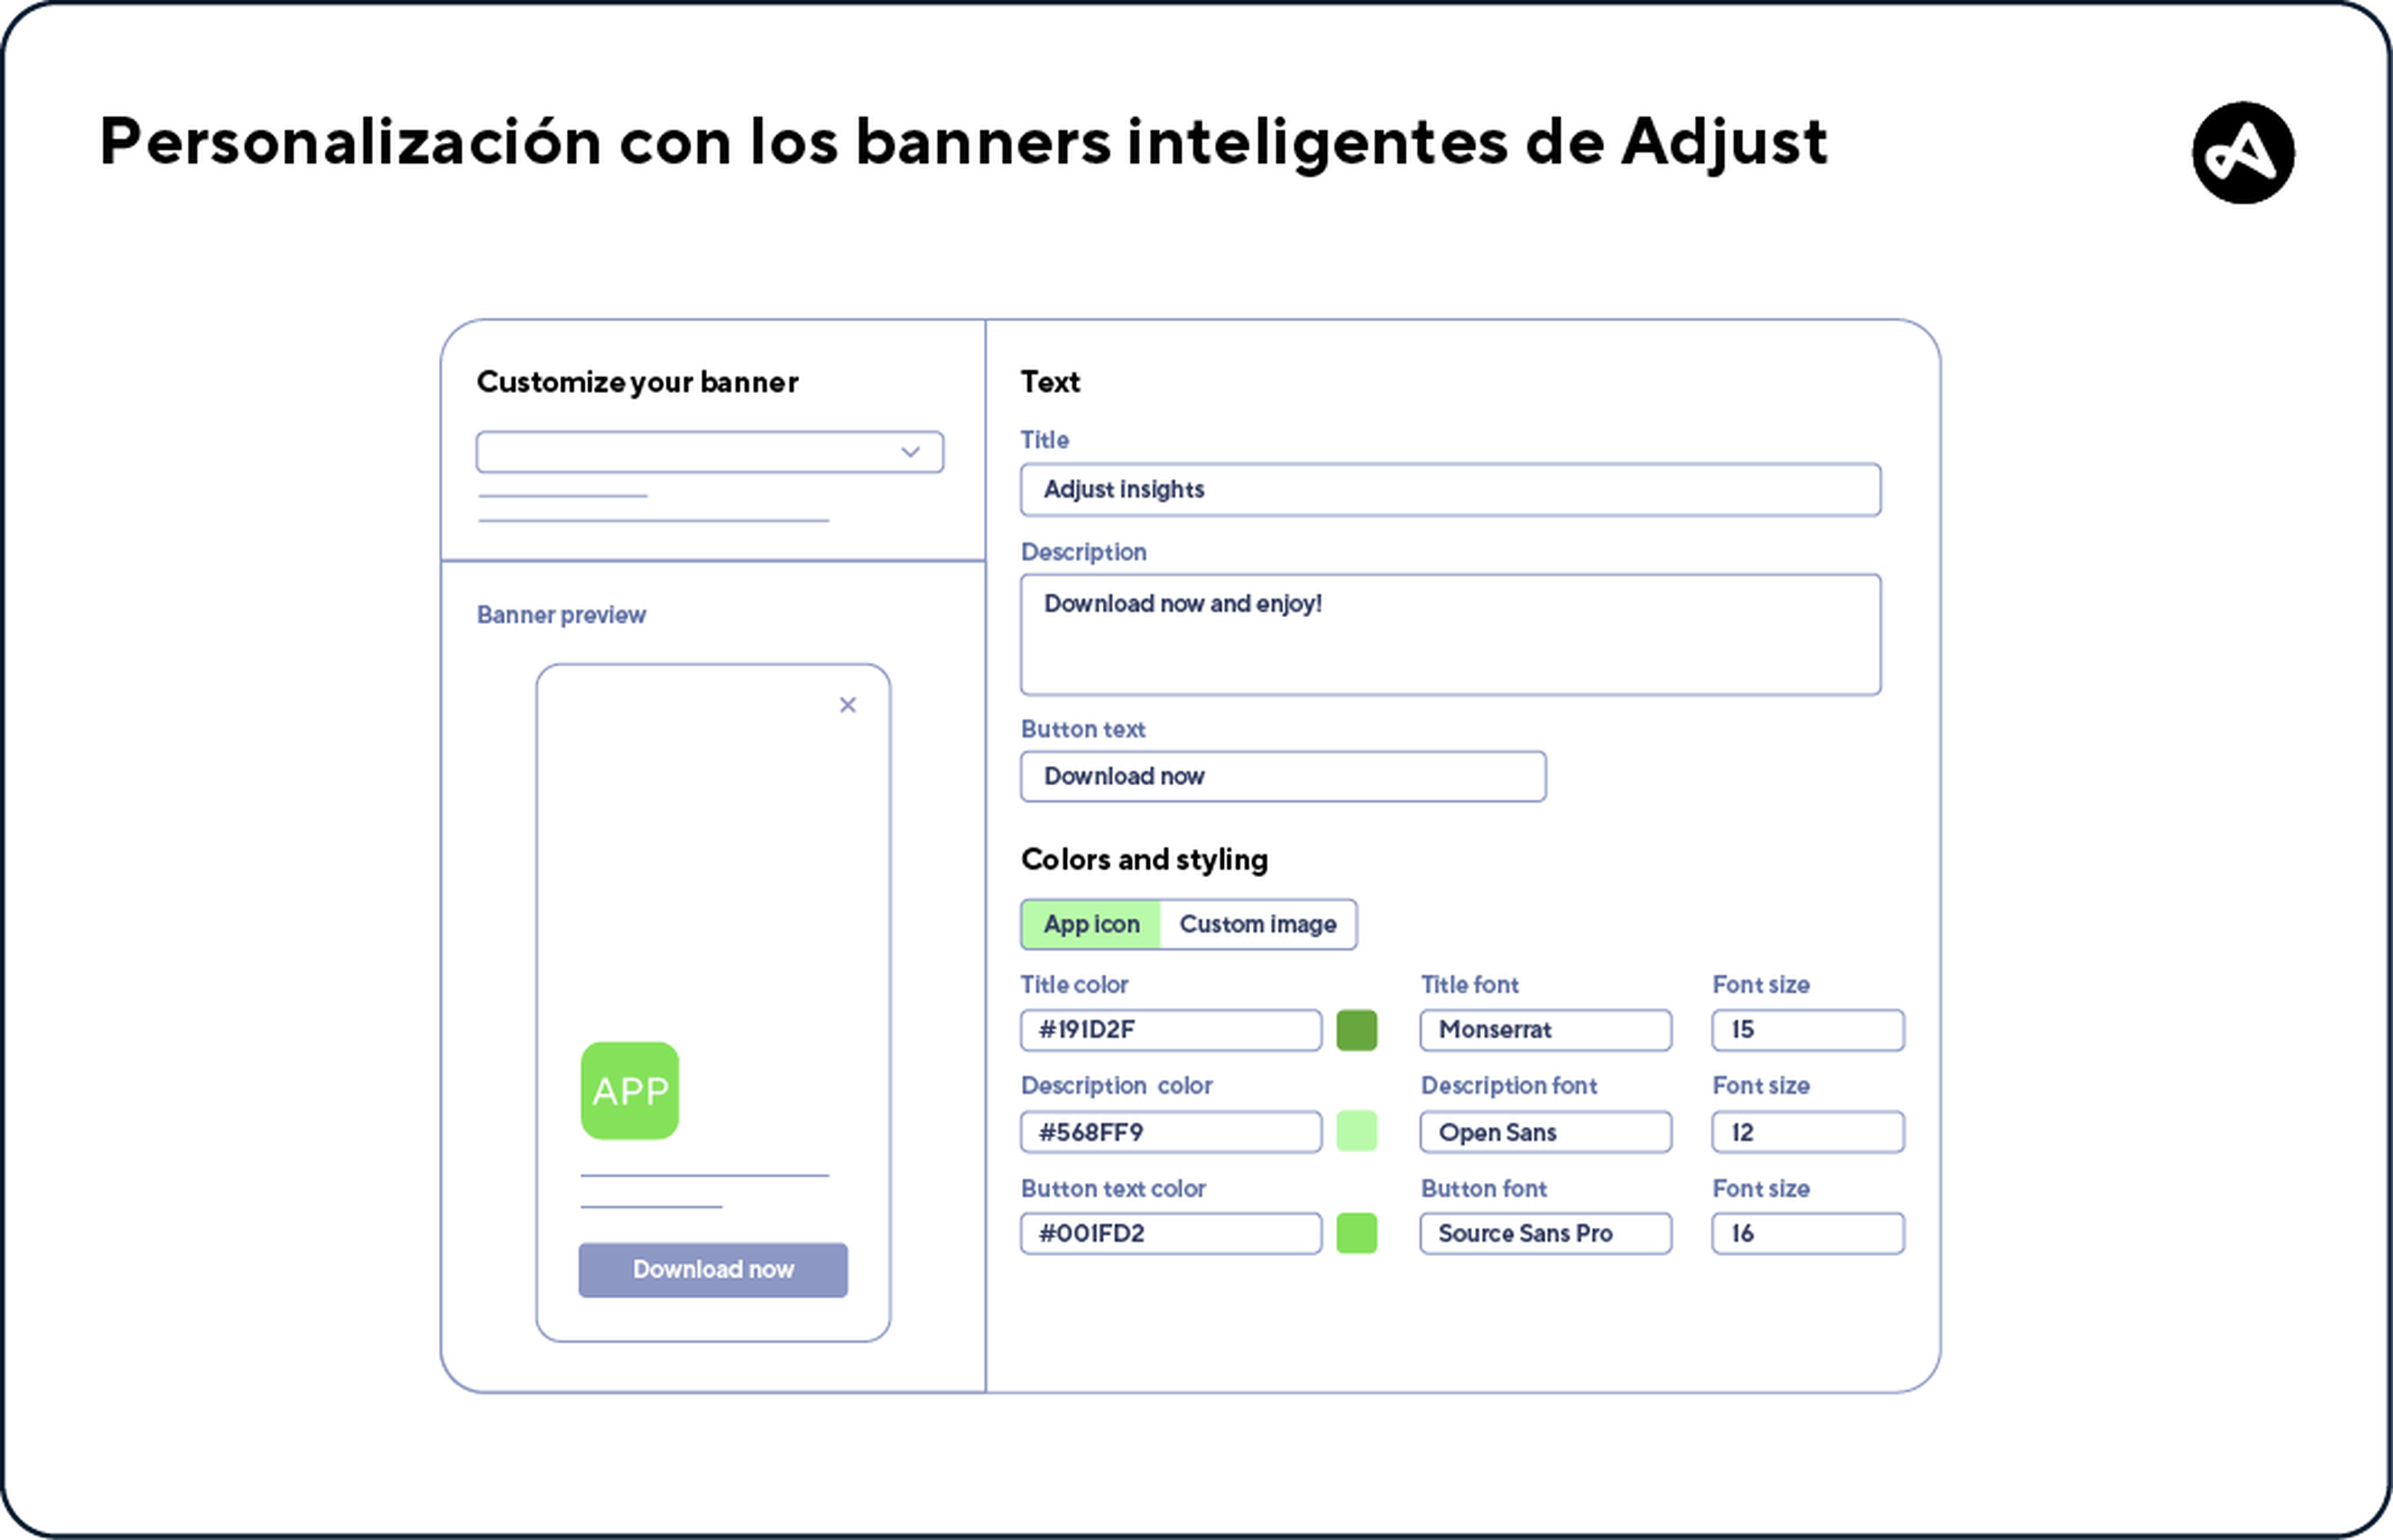
Task: Click the Button text color field #001FD2
Action: tap(1171, 1233)
